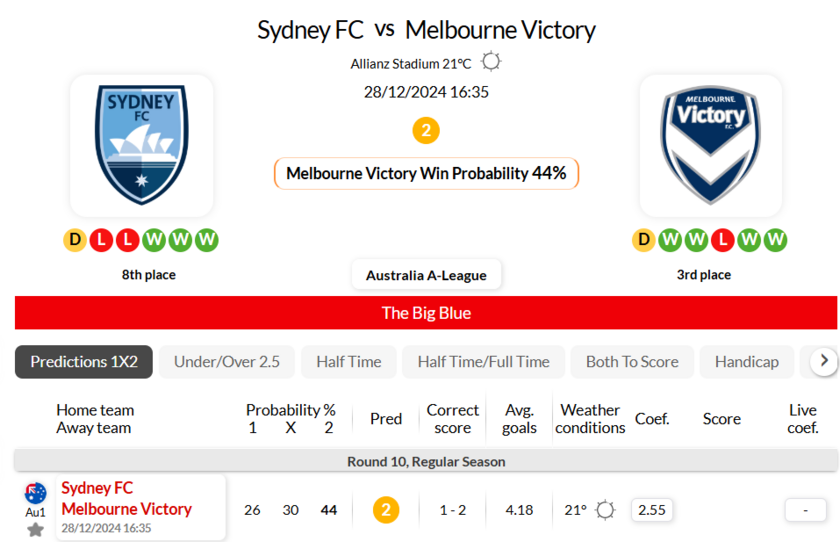
Task: Open the Half Time/Full Time tab
Action: pos(484,362)
